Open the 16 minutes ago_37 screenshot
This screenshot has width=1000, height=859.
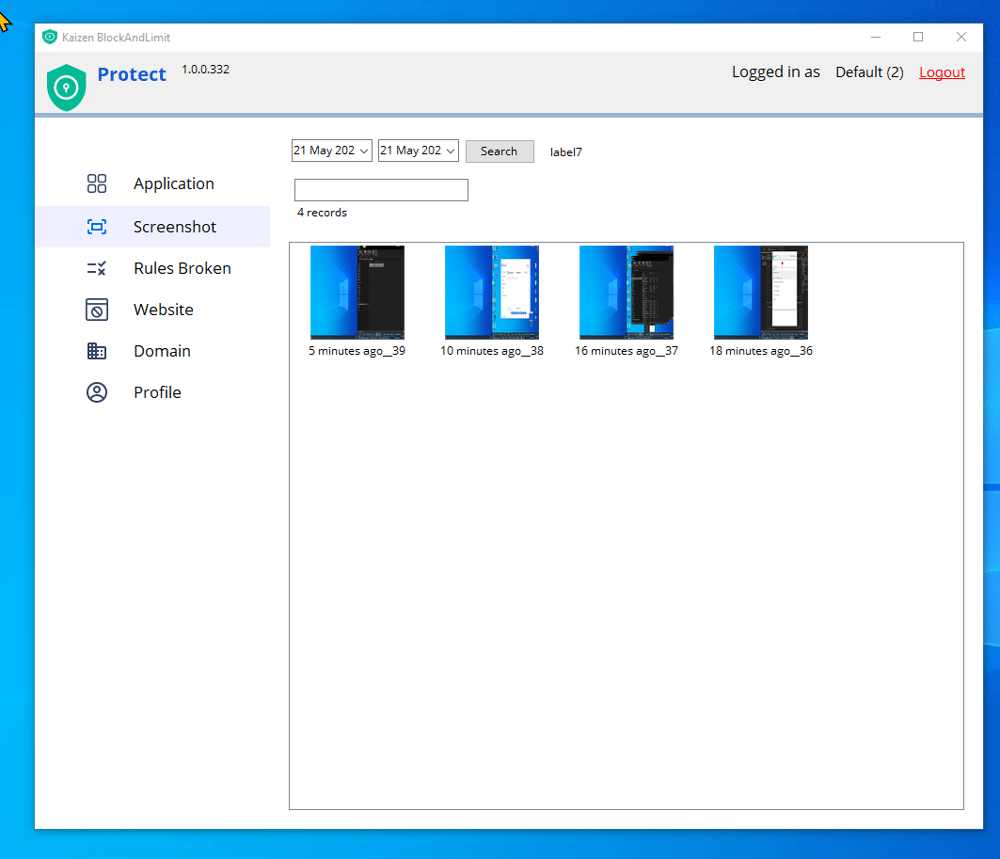626,293
